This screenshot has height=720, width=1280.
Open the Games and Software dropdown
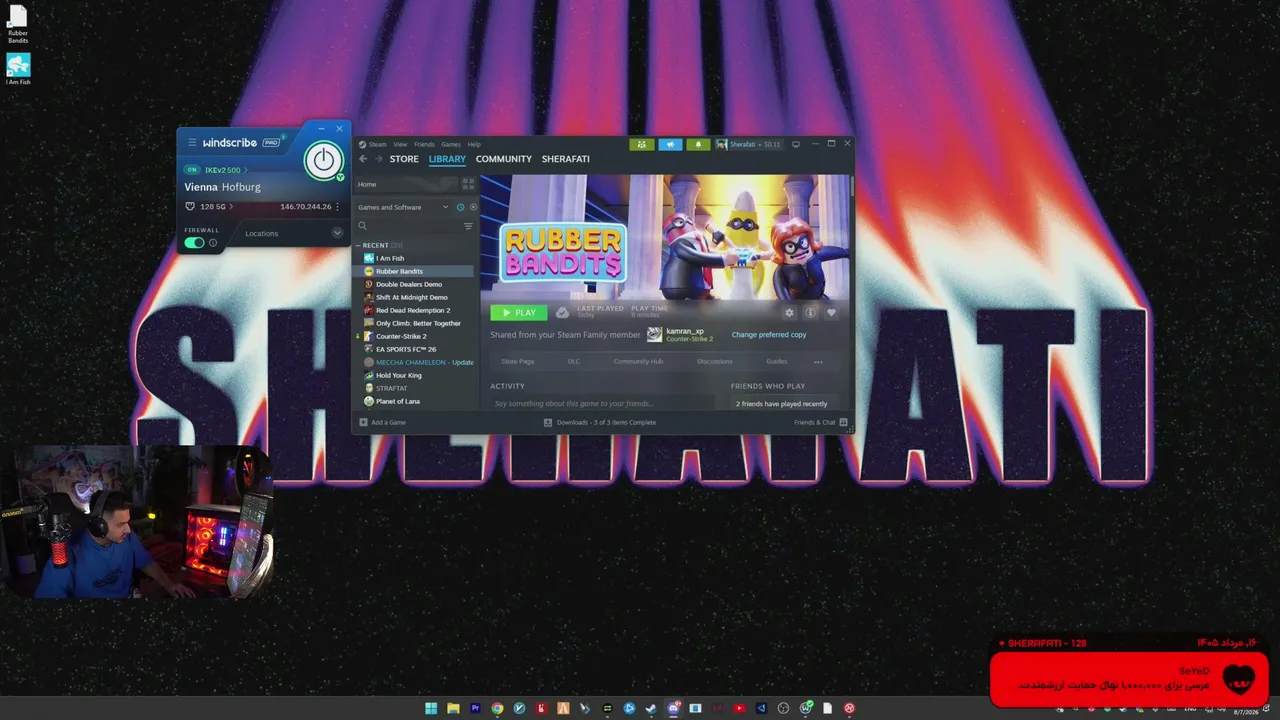tap(403, 207)
